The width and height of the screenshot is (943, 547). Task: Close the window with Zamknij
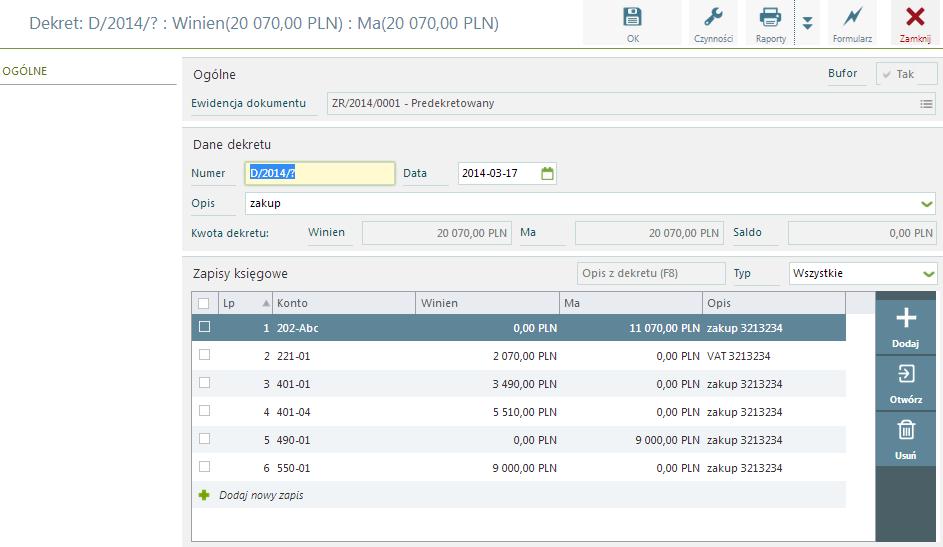915,23
